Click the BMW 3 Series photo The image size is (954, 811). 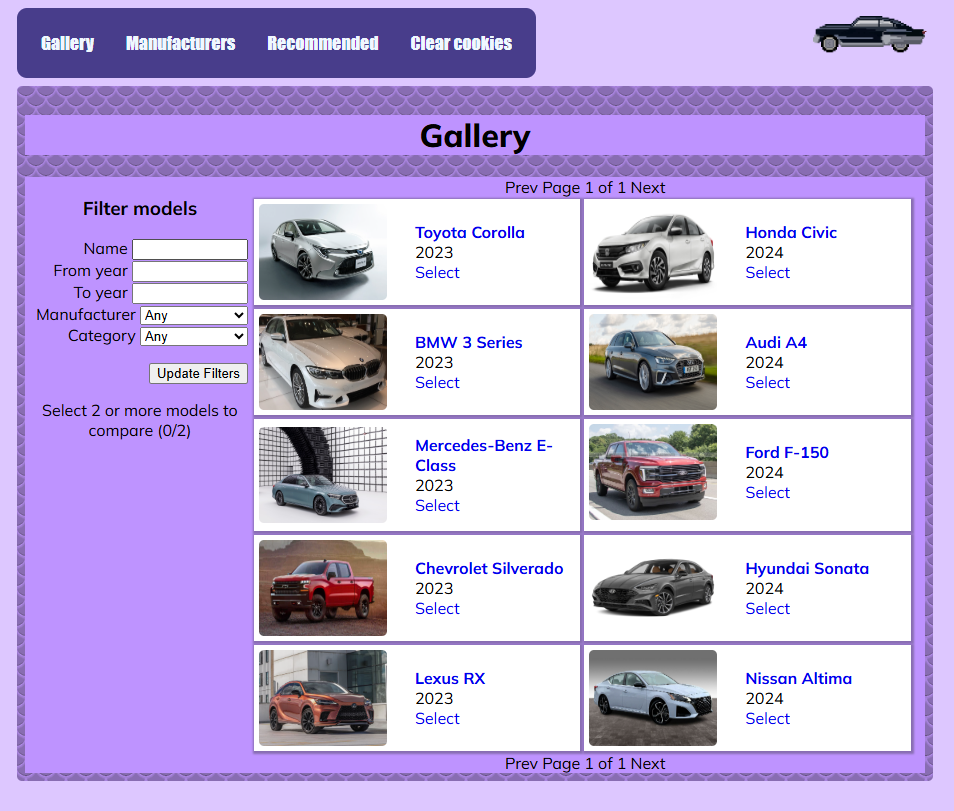pyautogui.click(x=322, y=362)
